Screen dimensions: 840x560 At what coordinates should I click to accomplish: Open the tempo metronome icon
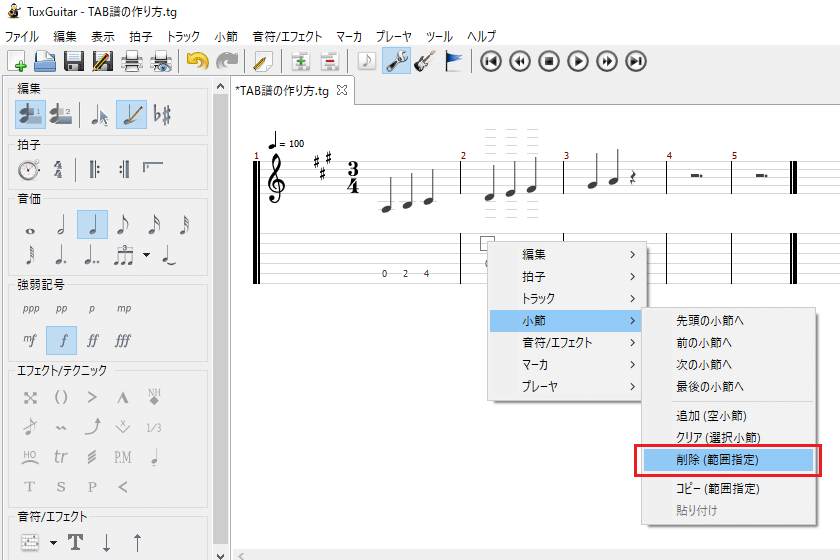(x=29, y=169)
